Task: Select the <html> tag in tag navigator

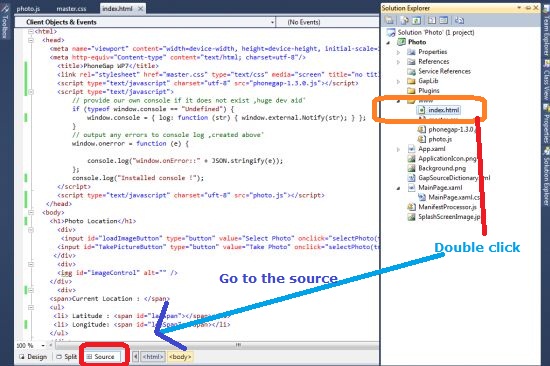Action: 153,357
